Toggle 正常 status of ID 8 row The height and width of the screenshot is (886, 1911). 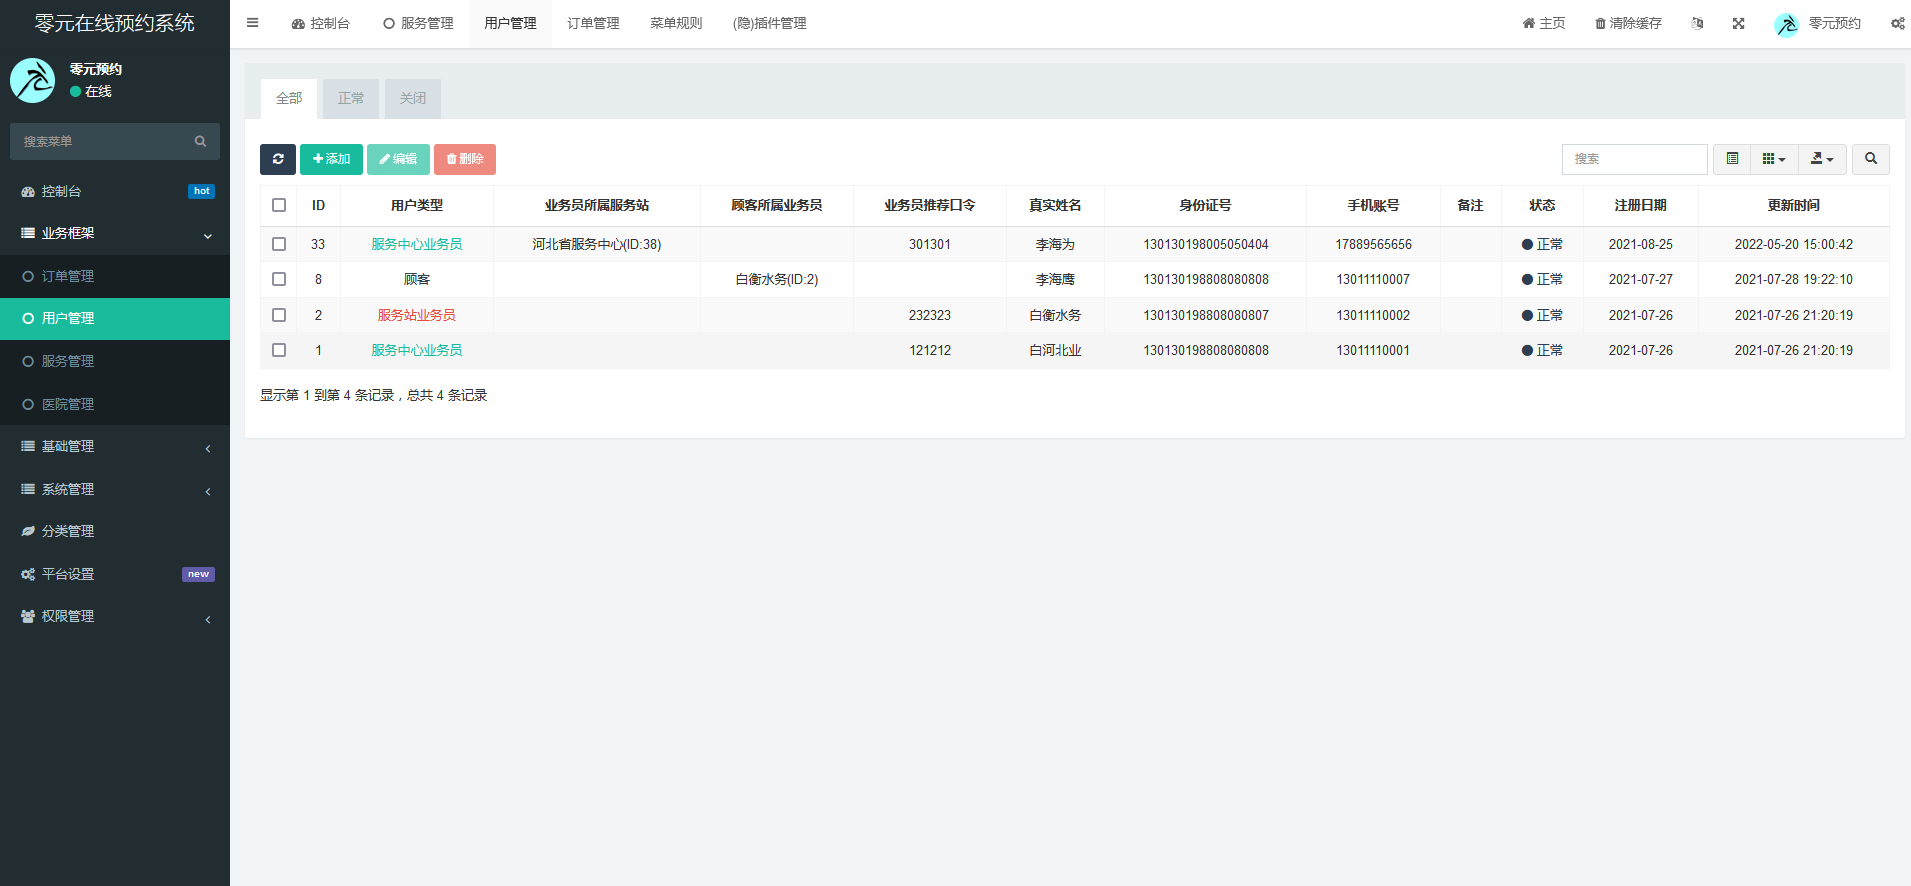[x=1542, y=280]
